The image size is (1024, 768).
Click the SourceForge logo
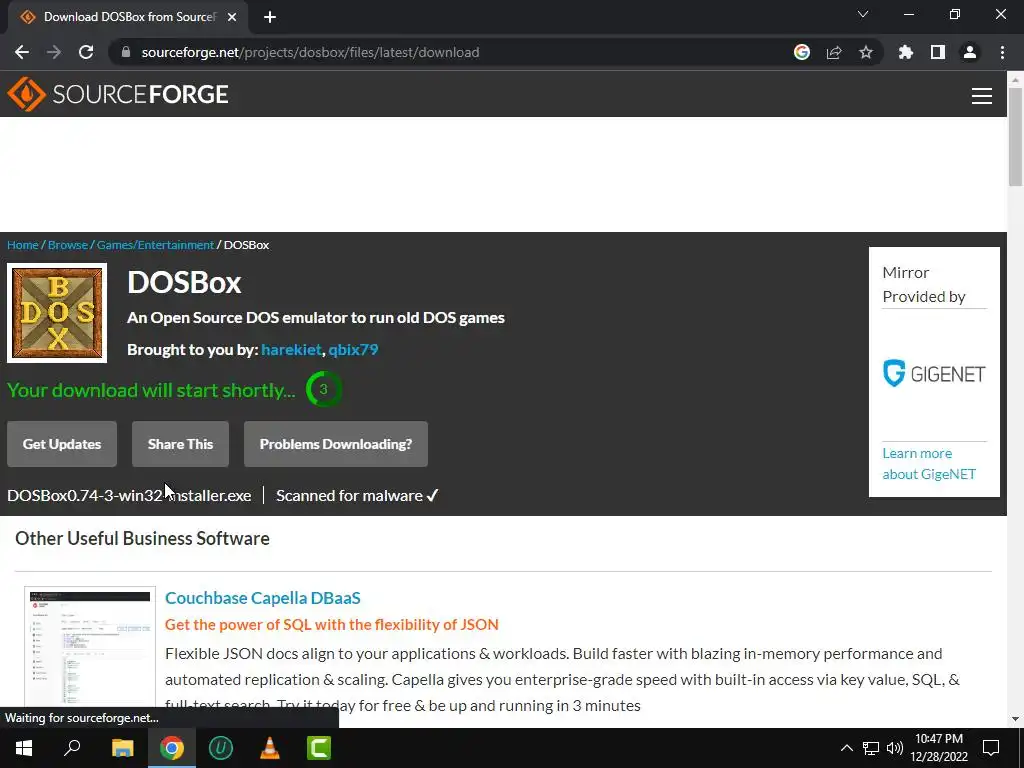pos(118,94)
